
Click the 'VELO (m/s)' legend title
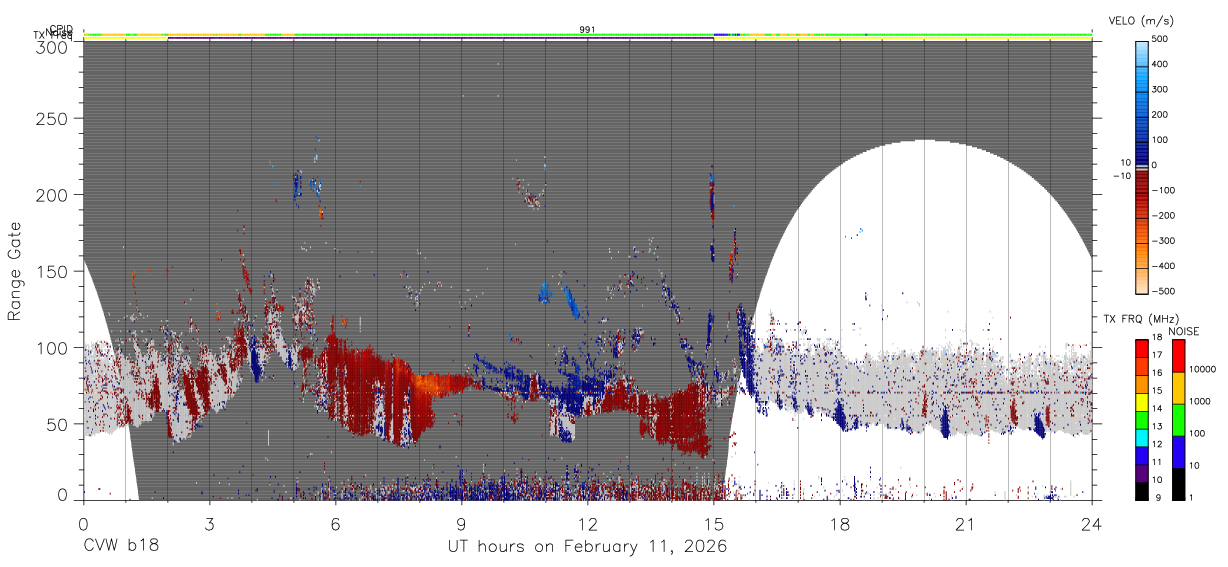pyautogui.click(x=1142, y=20)
